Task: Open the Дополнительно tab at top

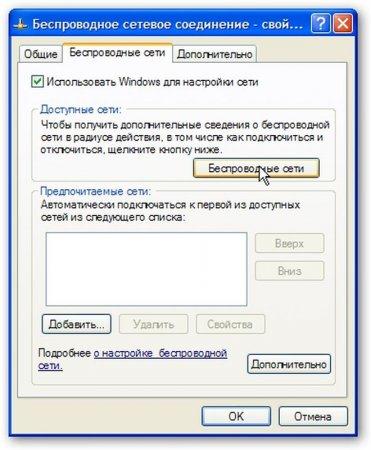Action: 215,54
